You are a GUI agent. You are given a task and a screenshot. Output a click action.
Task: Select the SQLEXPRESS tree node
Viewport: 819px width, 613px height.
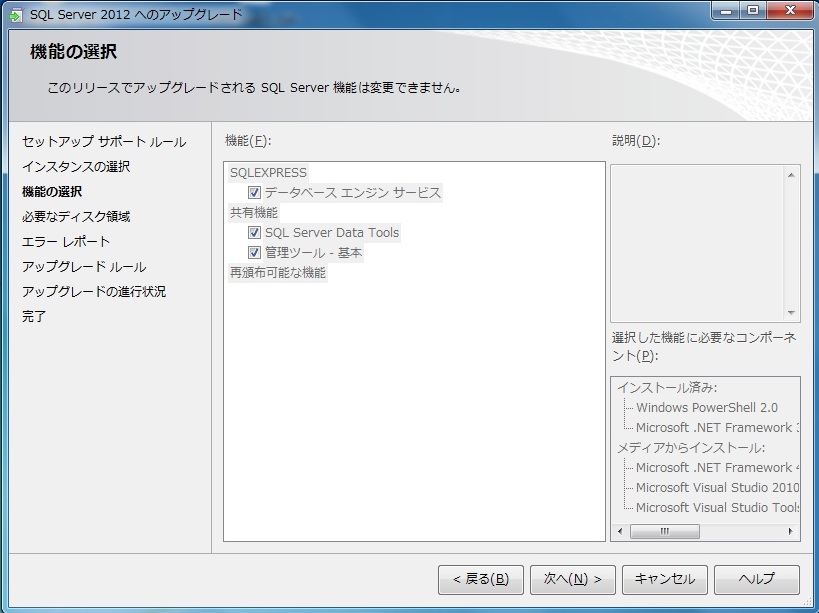[x=268, y=173]
